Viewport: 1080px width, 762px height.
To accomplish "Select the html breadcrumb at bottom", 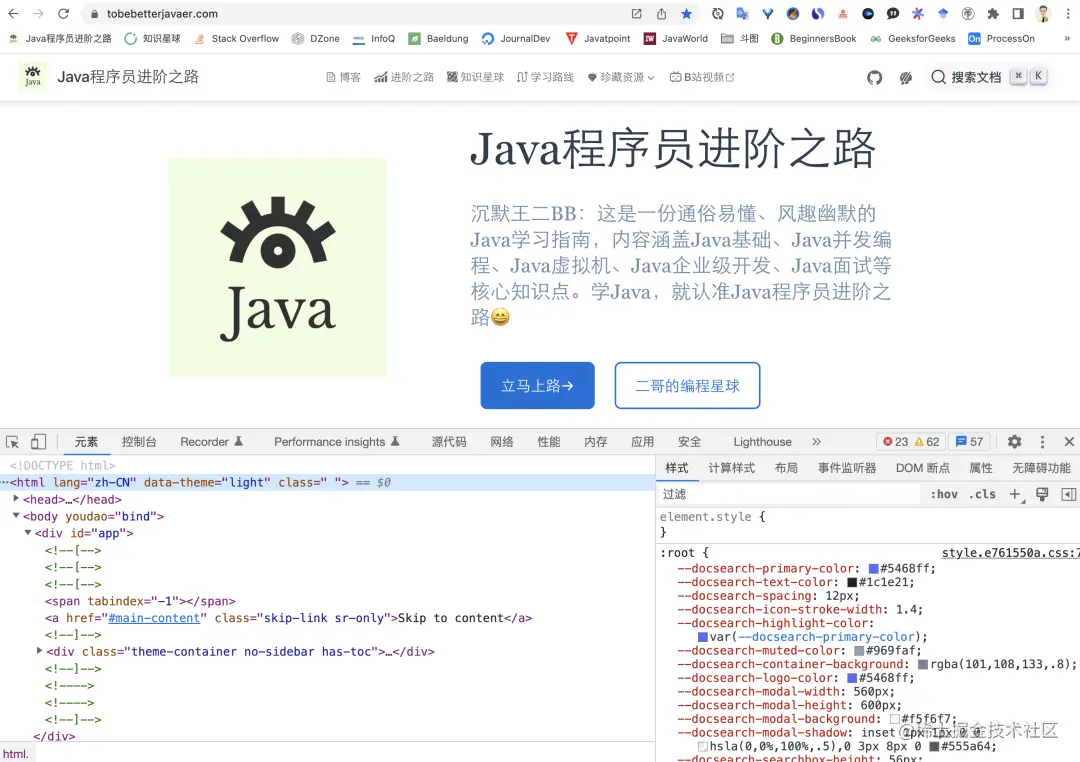I will click(x=16, y=754).
